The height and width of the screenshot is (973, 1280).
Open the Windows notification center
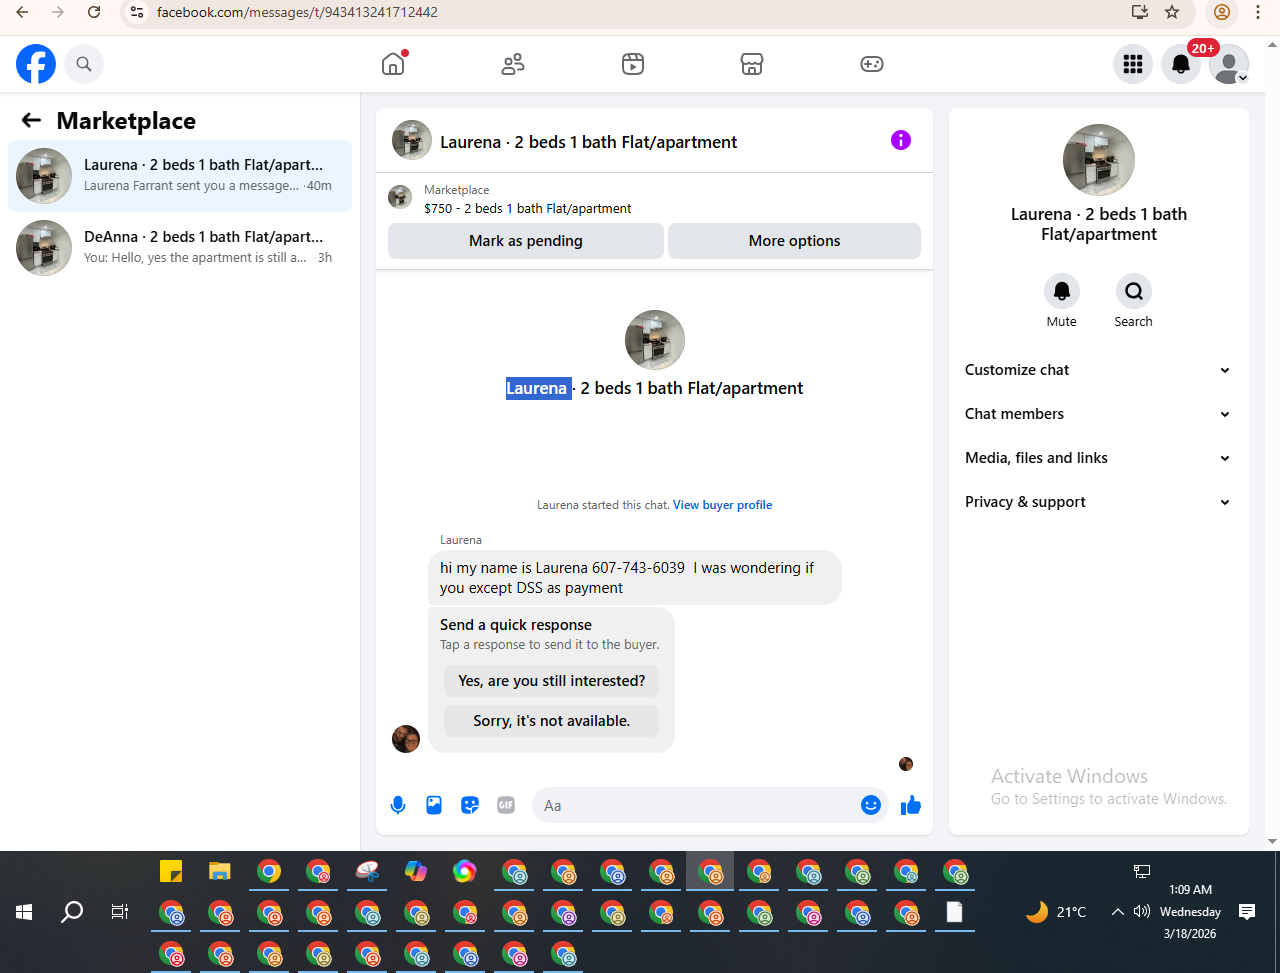coord(1247,912)
